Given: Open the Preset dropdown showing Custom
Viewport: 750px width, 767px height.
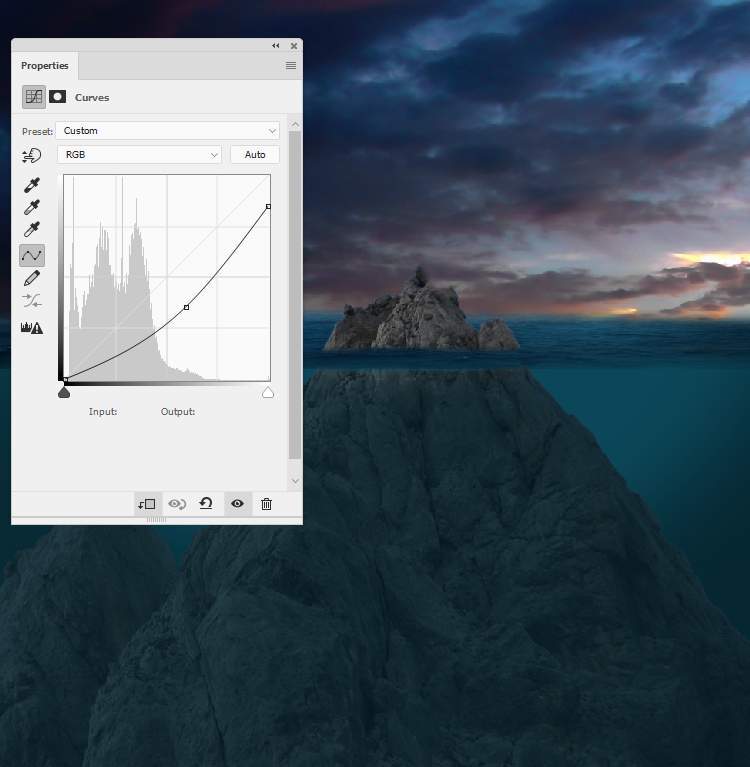Looking at the screenshot, I should [x=167, y=131].
